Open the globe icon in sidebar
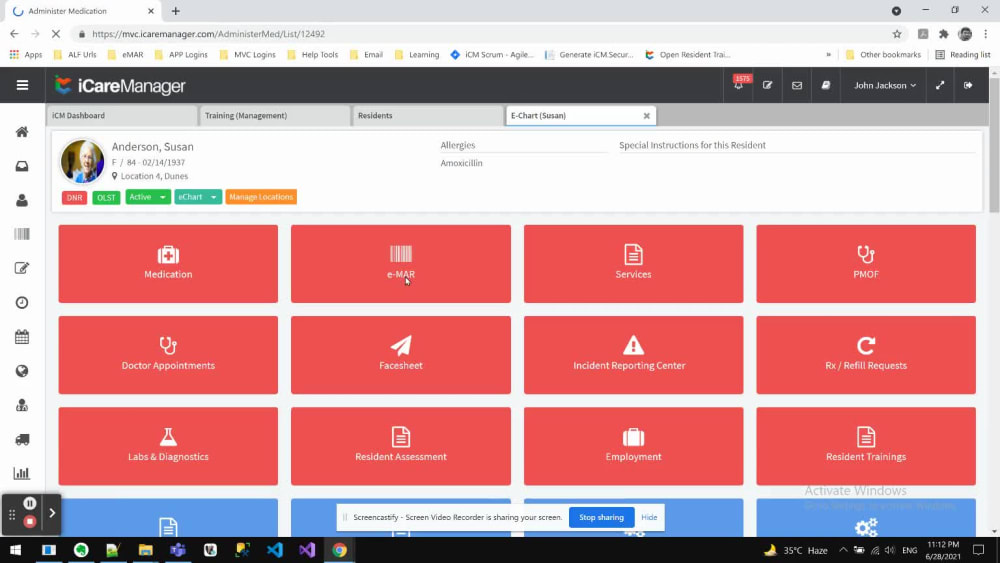Image resolution: width=1000 pixels, height=563 pixels. pyautogui.click(x=22, y=371)
